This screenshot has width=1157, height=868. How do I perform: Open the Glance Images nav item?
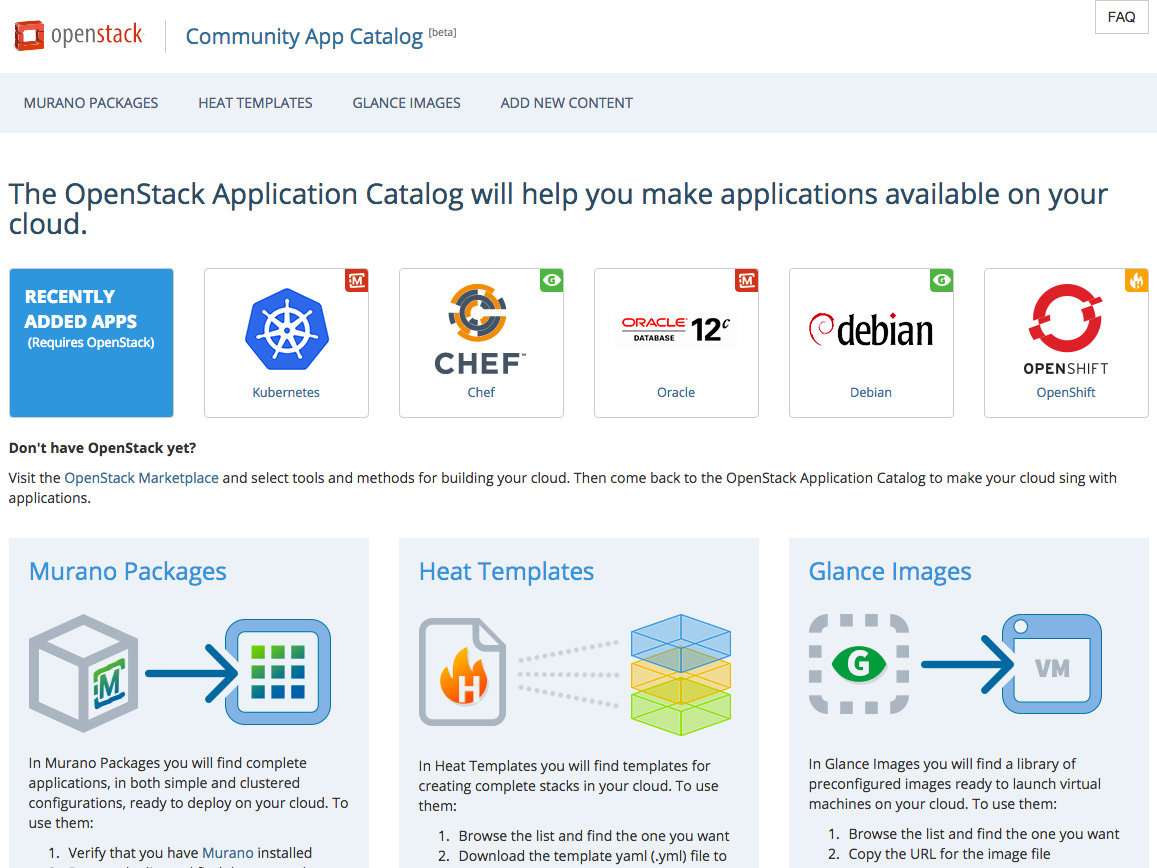407,103
